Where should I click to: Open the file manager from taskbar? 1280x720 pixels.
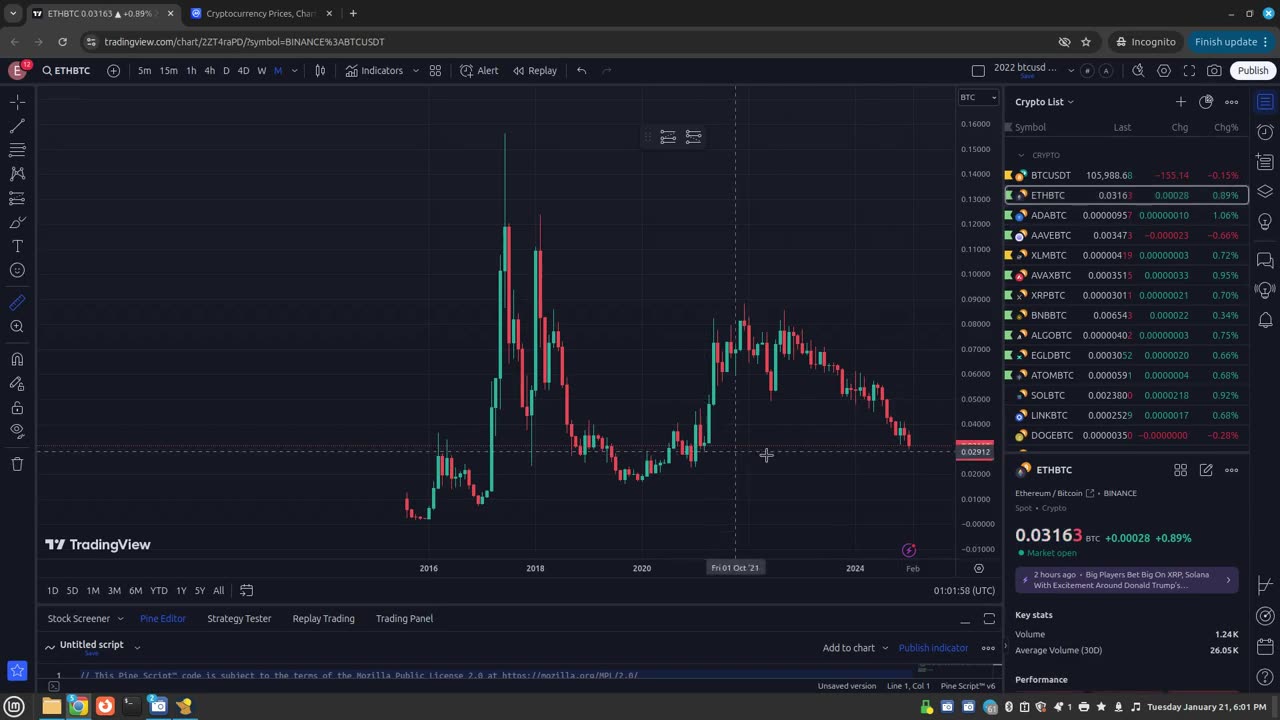tap(51, 706)
